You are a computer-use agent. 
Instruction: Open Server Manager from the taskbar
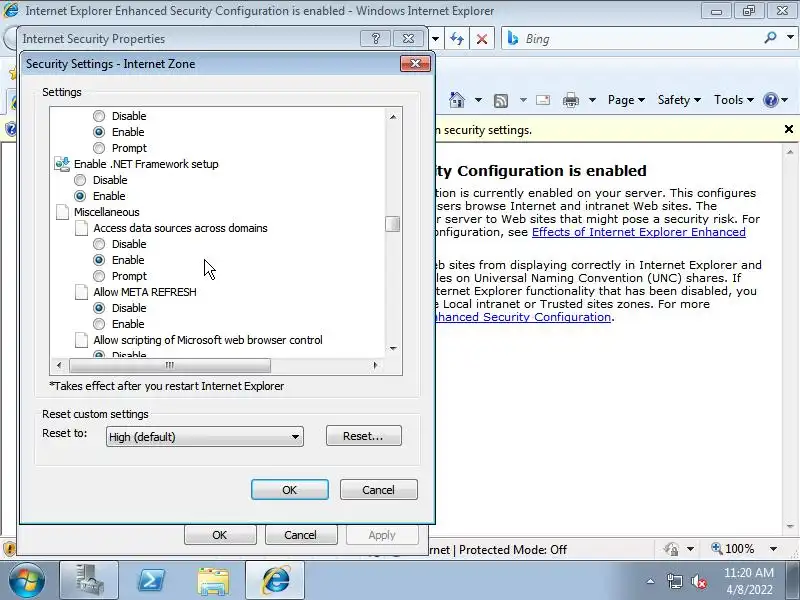pos(89,580)
